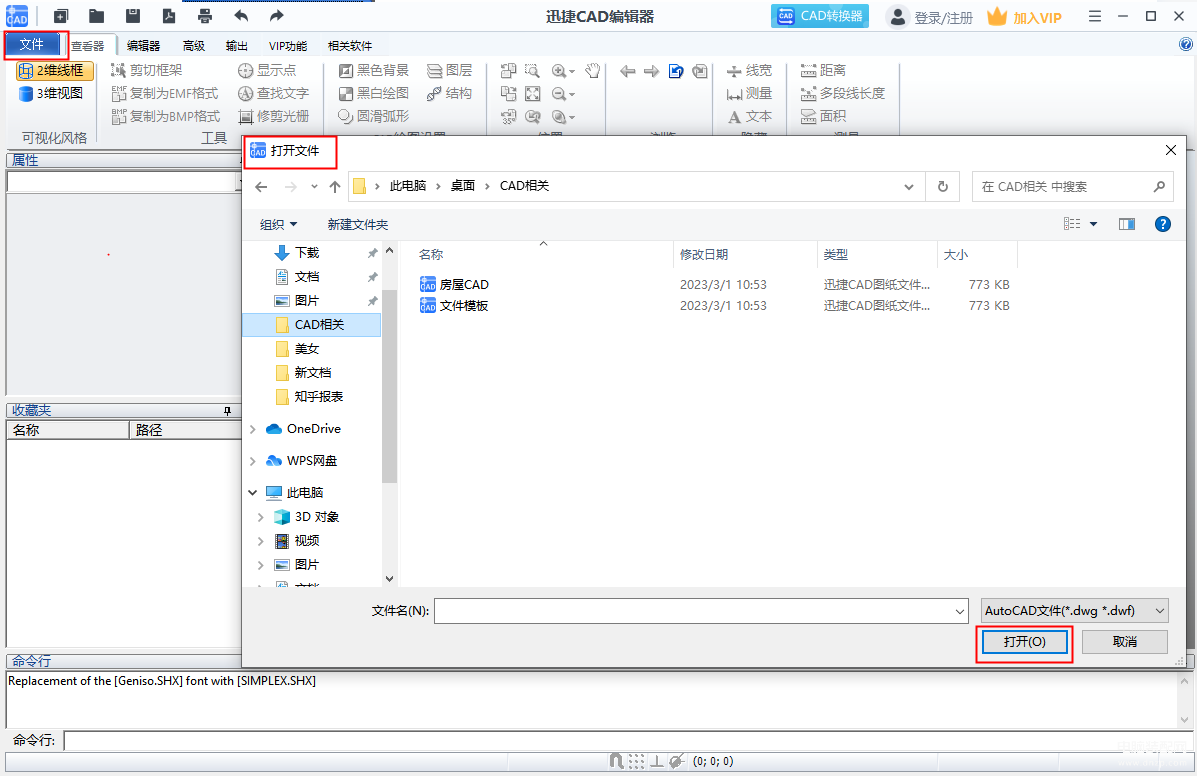
Task: Select the 线宽 tool
Action: click(750, 70)
